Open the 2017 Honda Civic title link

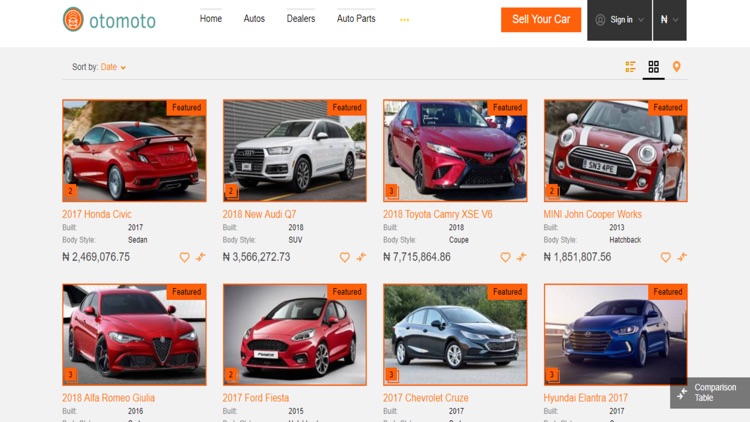pyautogui.click(x=97, y=214)
